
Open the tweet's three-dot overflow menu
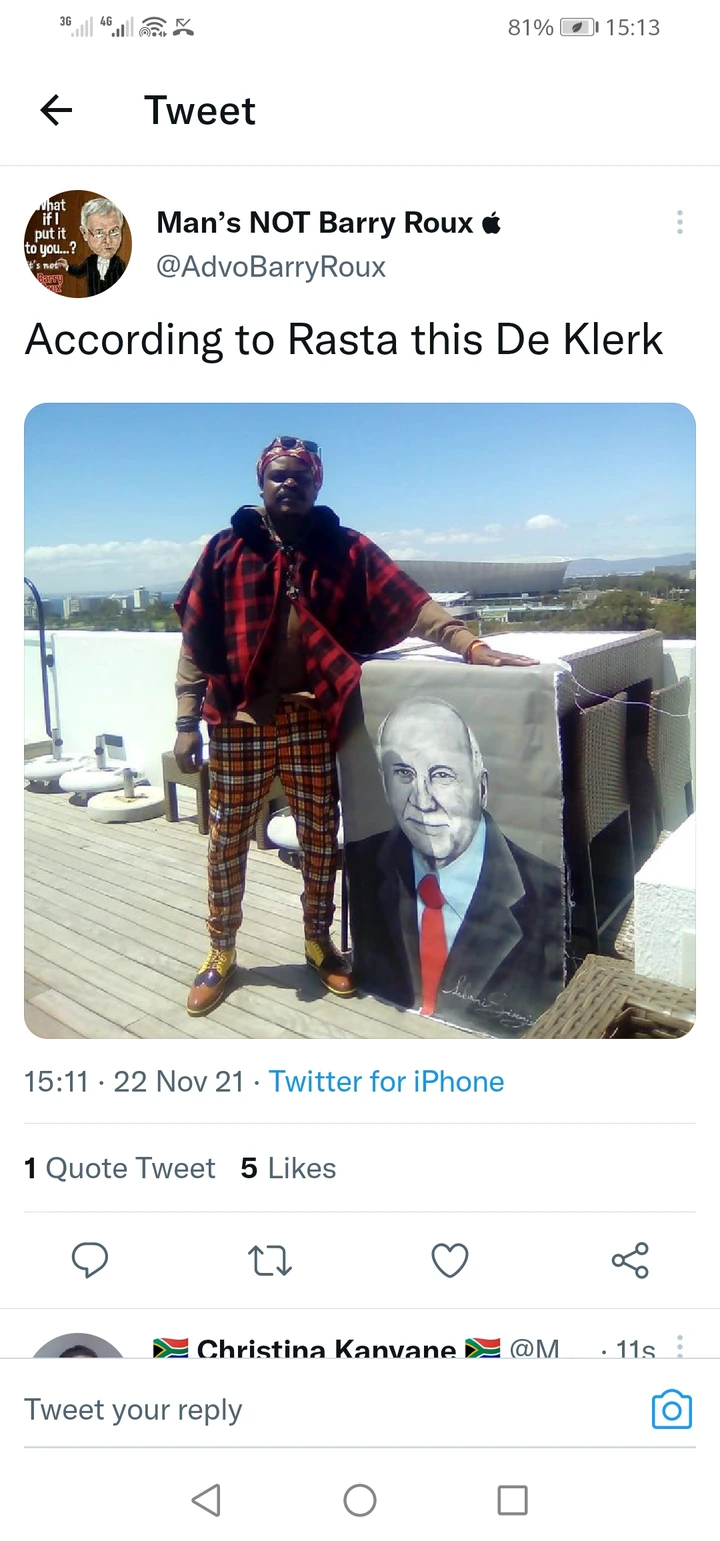680,222
